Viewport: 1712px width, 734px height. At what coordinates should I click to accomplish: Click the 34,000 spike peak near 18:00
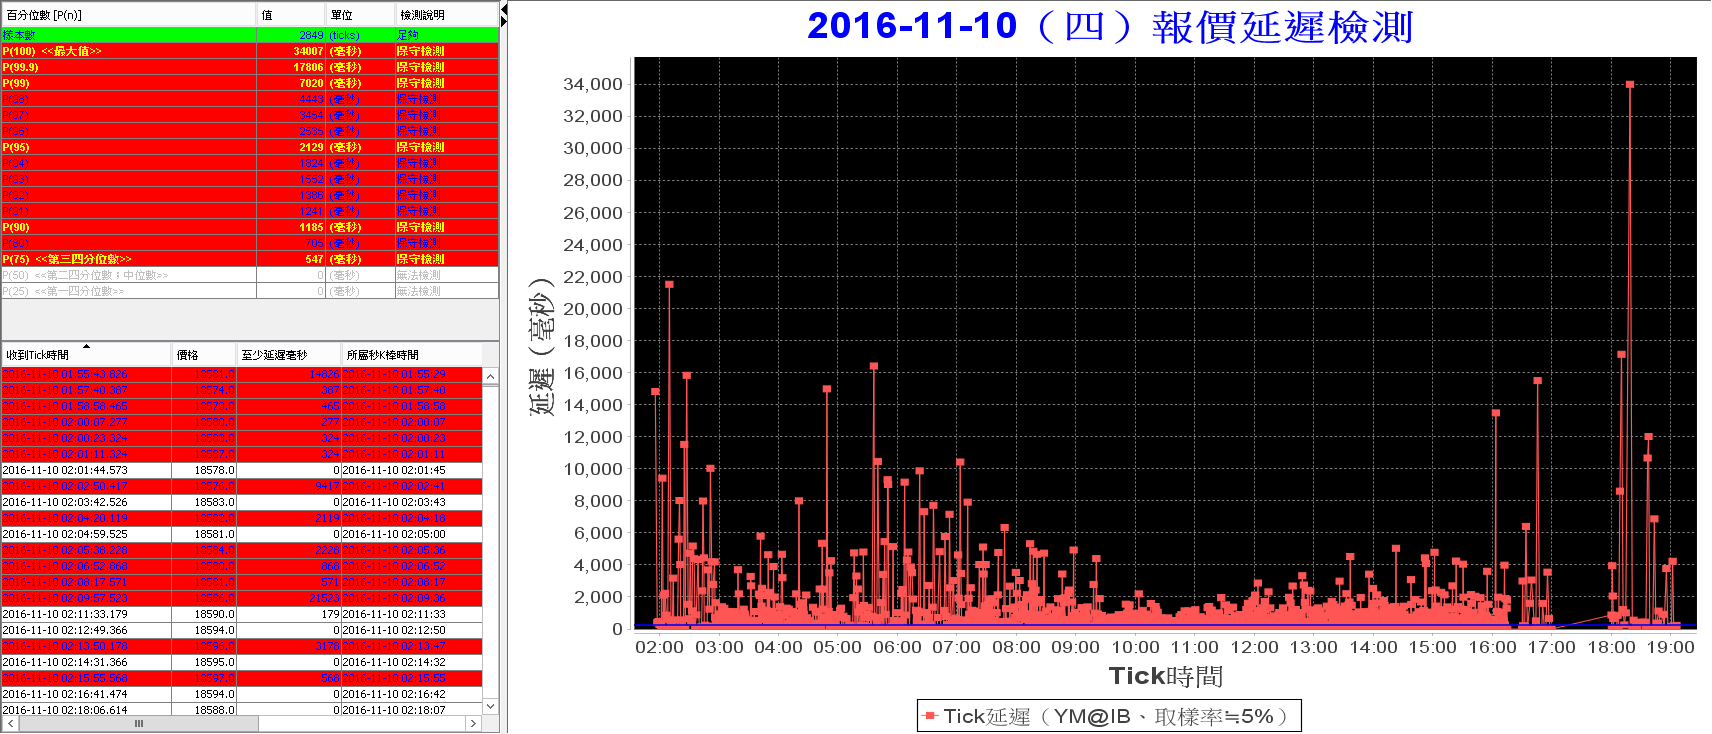coord(1630,85)
